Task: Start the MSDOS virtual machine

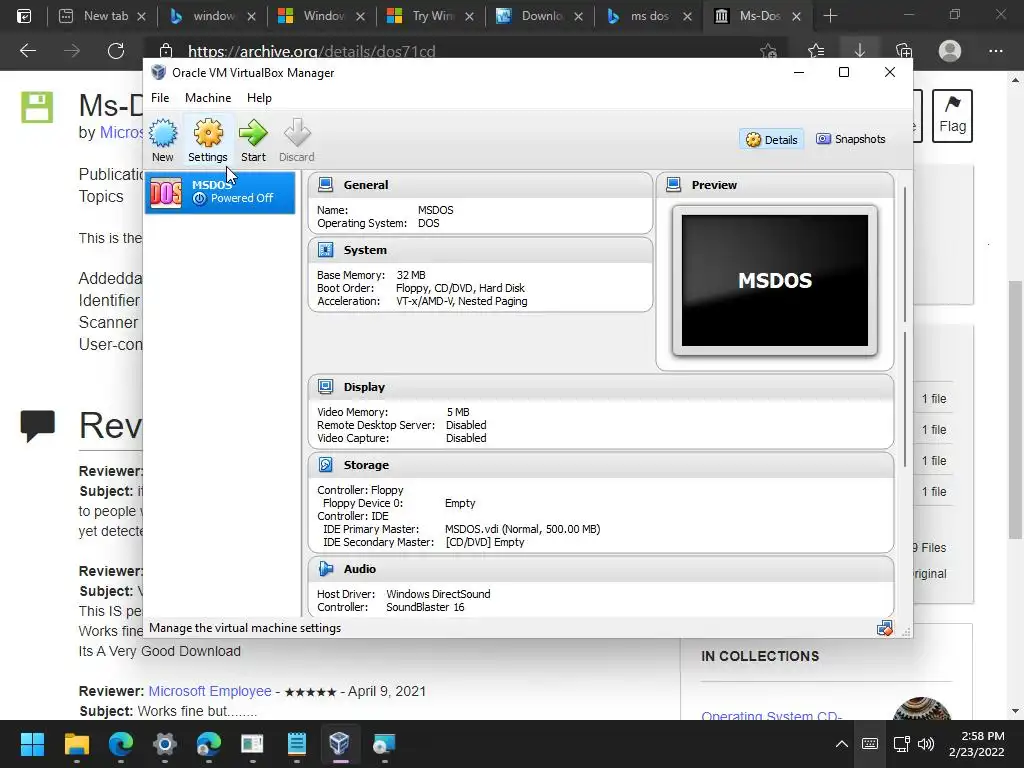Action: click(253, 140)
